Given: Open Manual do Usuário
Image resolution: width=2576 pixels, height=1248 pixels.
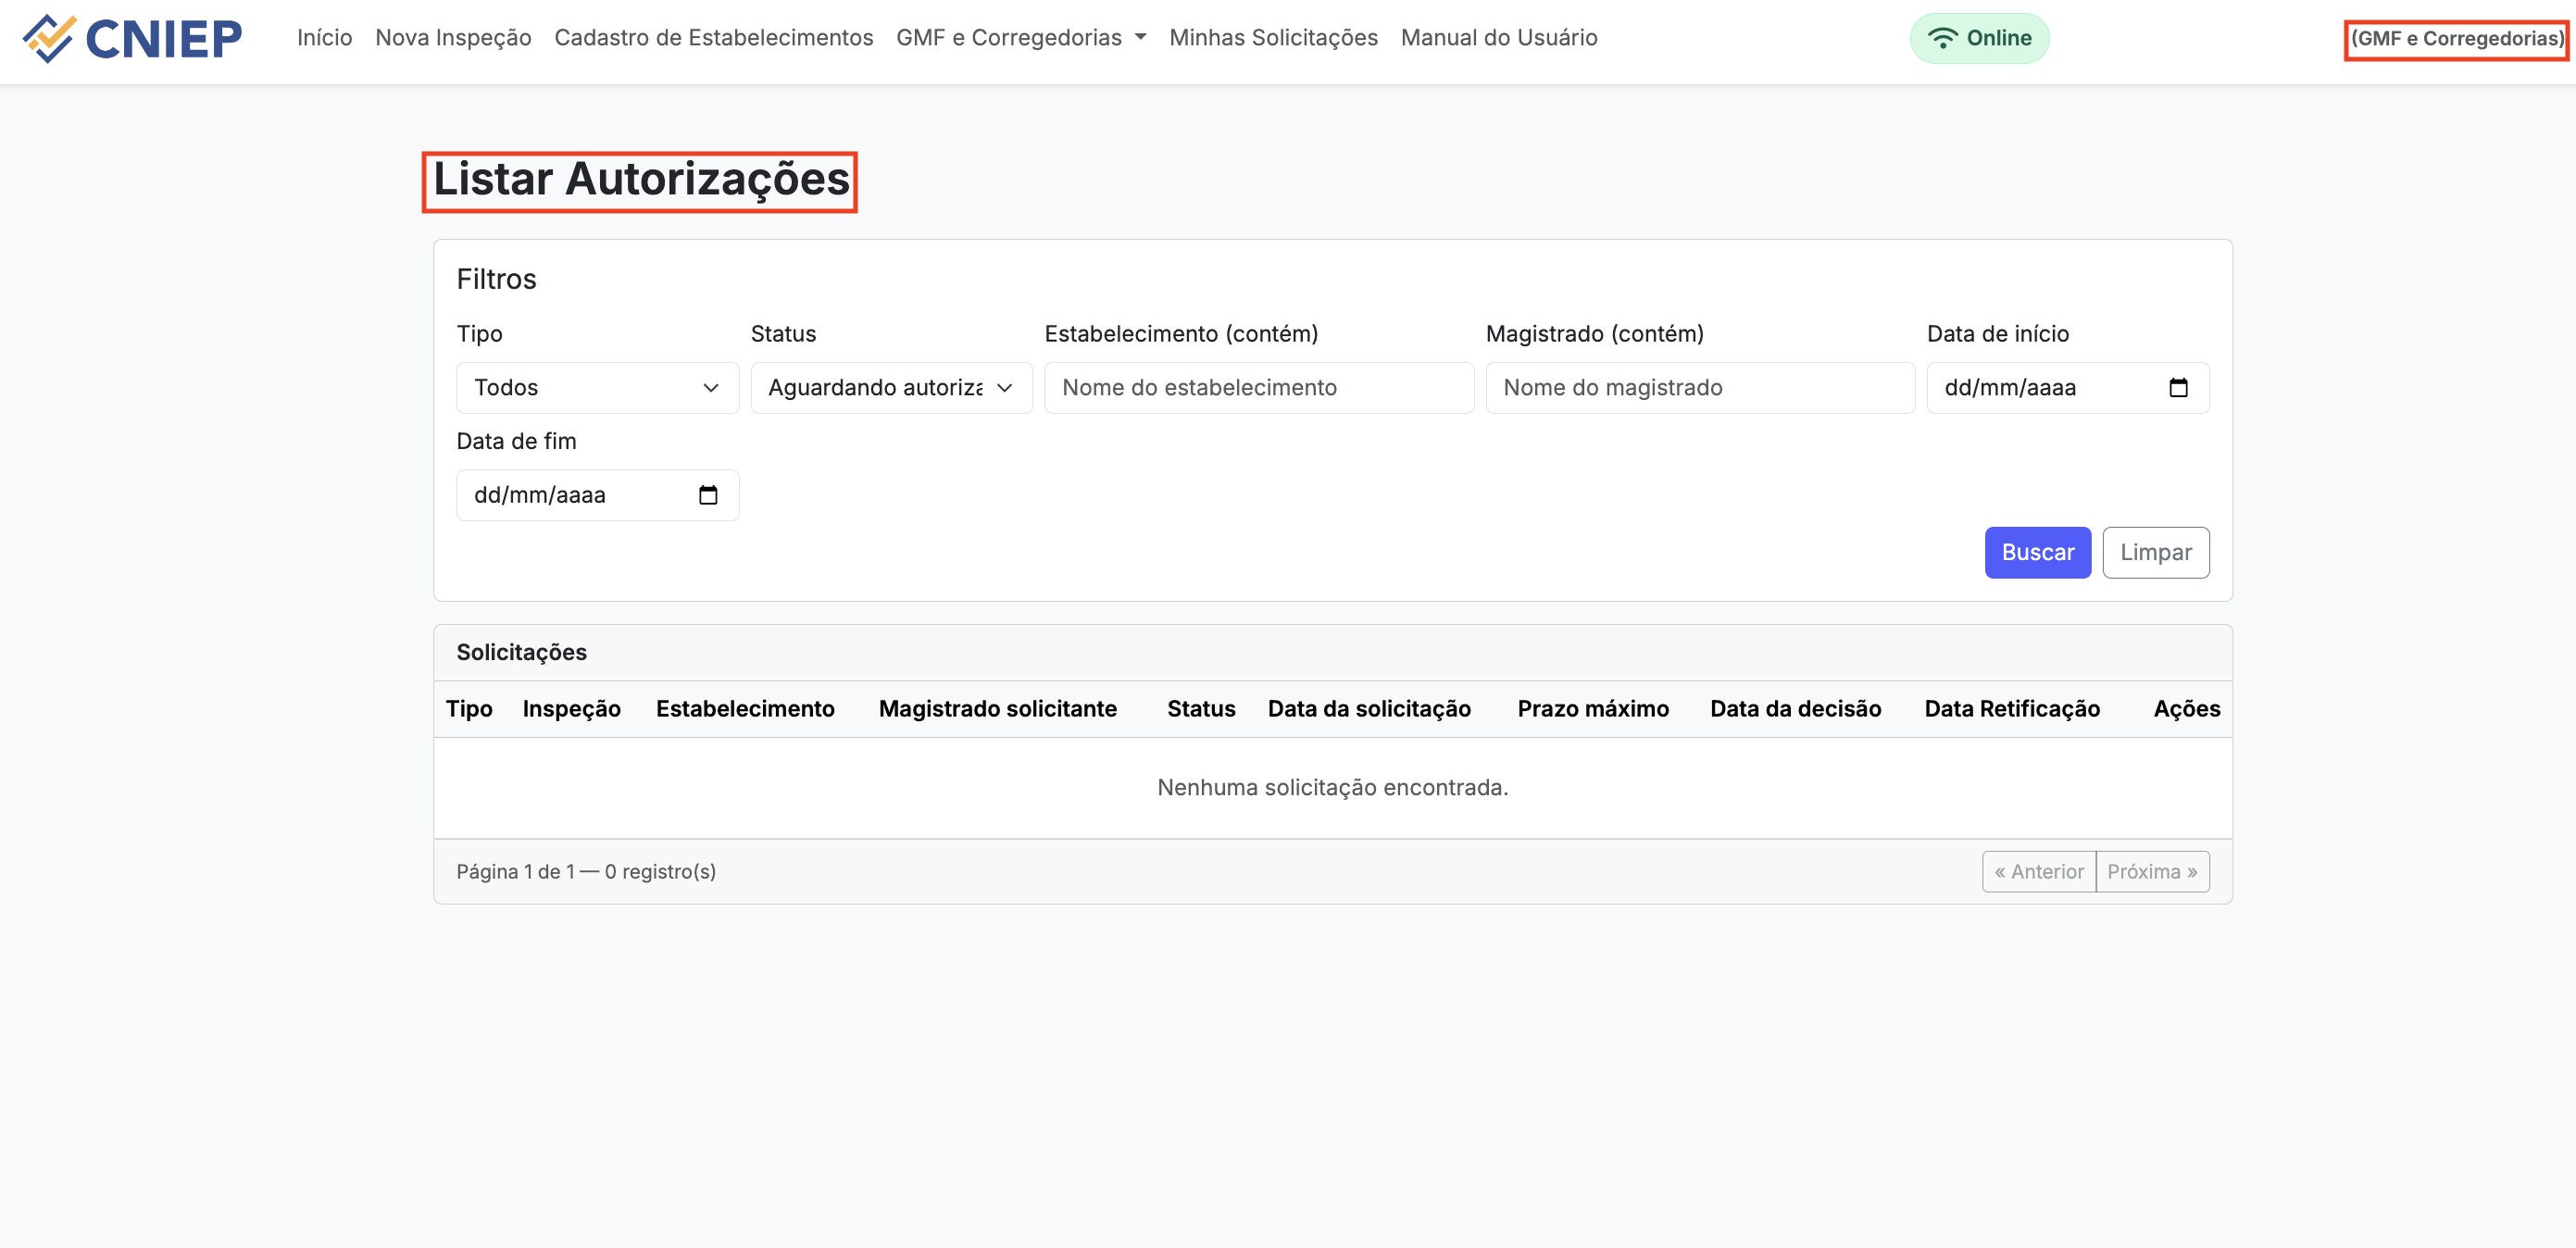Looking at the screenshot, I should tap(1498, 38).
